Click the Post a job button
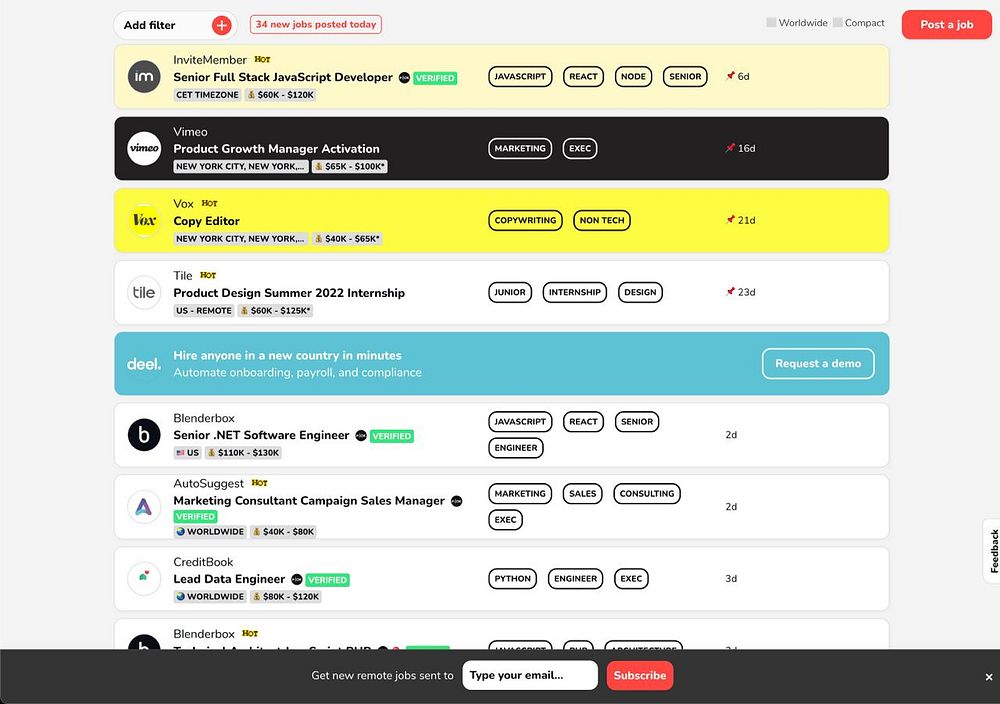Viewport: 1000px width, 704px height. [946, 25]
